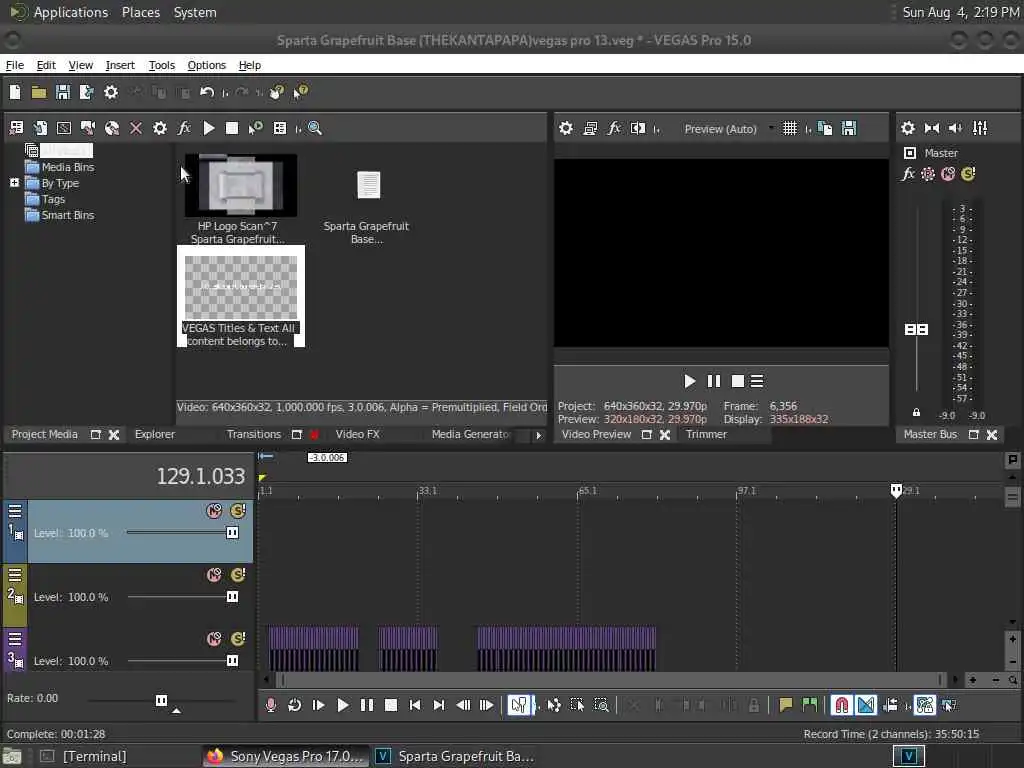The height and width of the screenshot is (768, 1024).
Task: Switch to the Video FX tab
Action: 357,434
